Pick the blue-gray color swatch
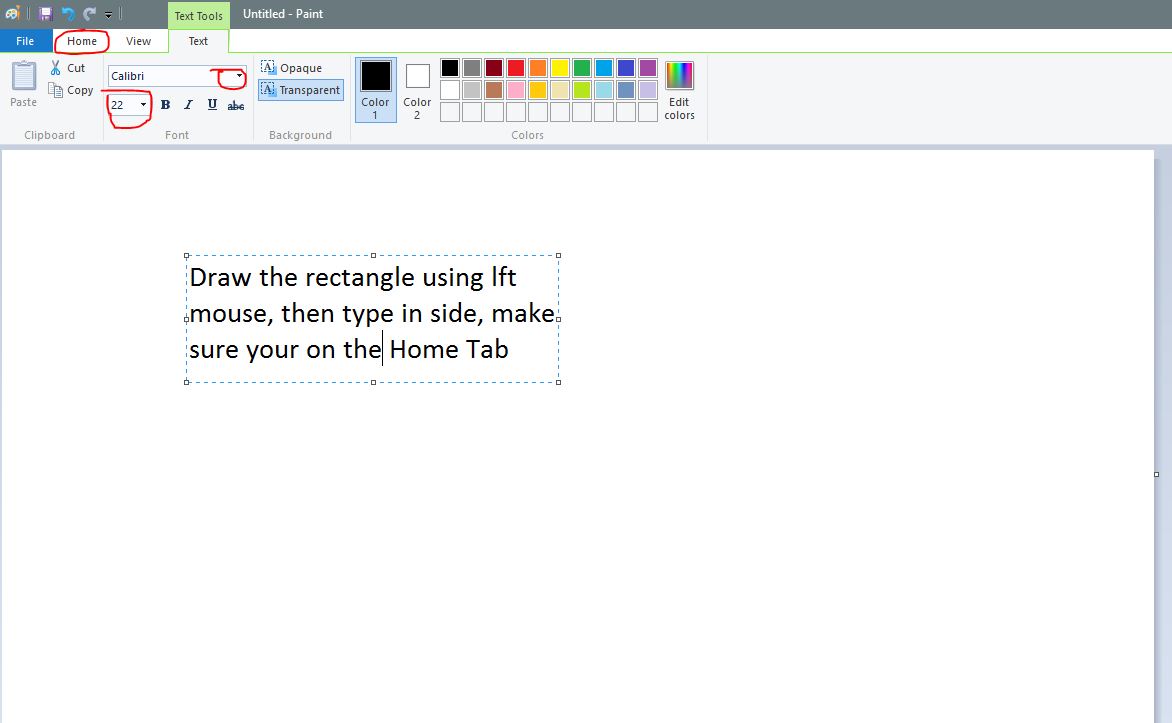Viewport: 1172px width, 723px height. [x=626, y=90]
